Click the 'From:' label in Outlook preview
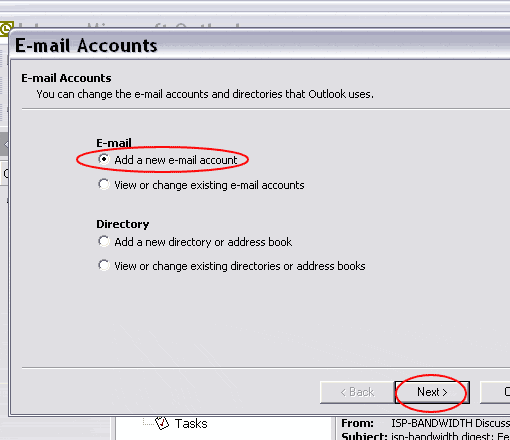 pyautogui.click(x=357, y=423)
